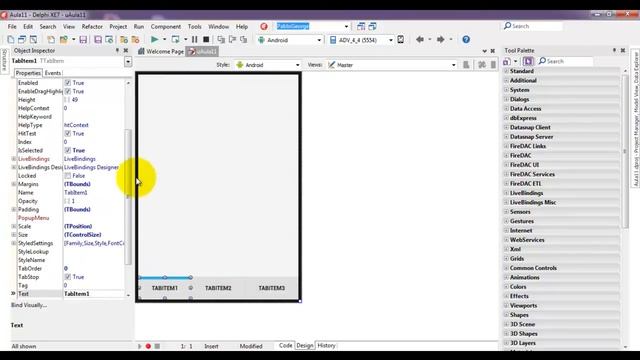Click the Forward navigation arrow icon
Image resolution: width=640 pixels, height=360 pixels.
[x=440, y=40]
